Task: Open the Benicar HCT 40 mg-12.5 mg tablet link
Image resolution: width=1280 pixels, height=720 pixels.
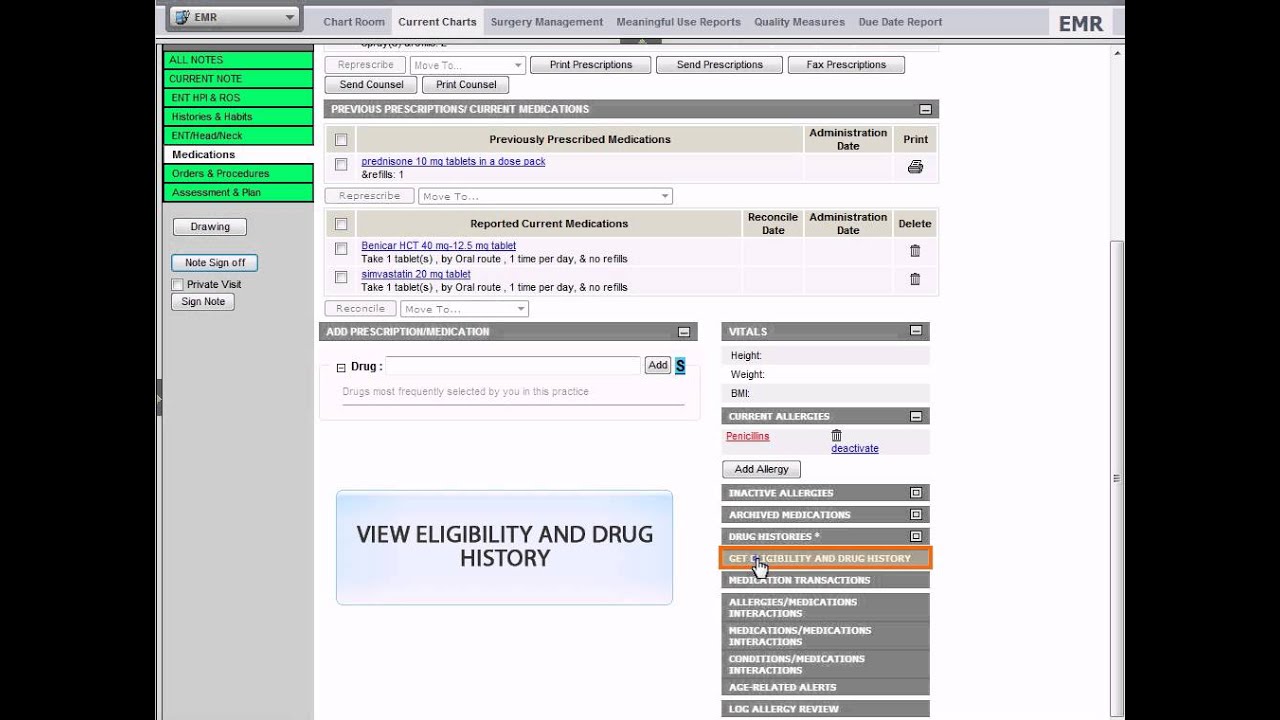Action: pyautogui.click(x=439, y=246)
